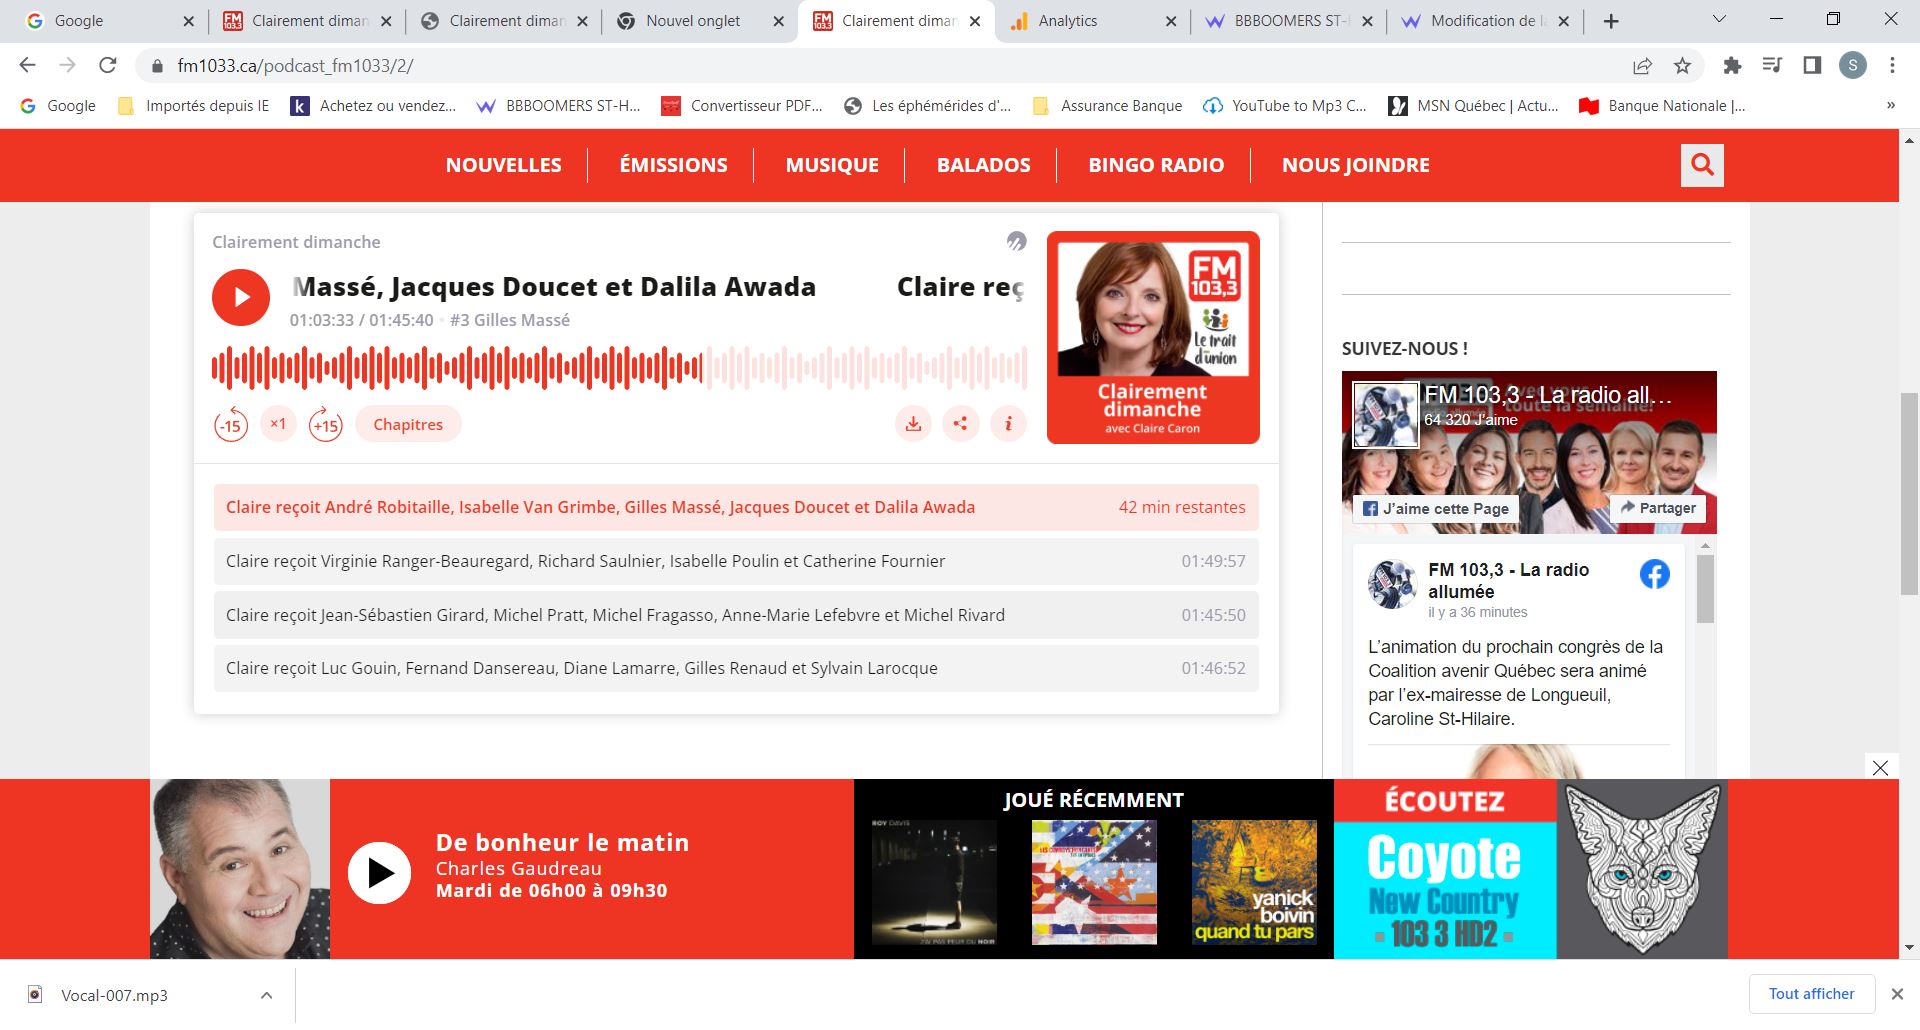1920x1030 pixels.
Task: Share this page icon in address bar
Action: coord(1642,66)
